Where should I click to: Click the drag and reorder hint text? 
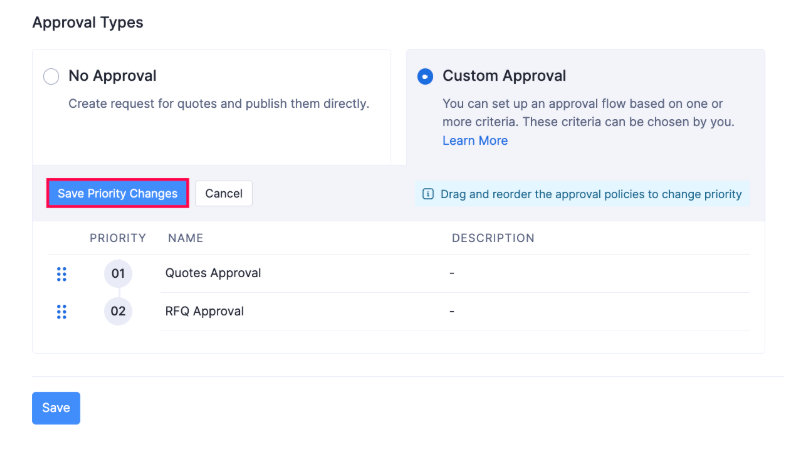[591, 194]
